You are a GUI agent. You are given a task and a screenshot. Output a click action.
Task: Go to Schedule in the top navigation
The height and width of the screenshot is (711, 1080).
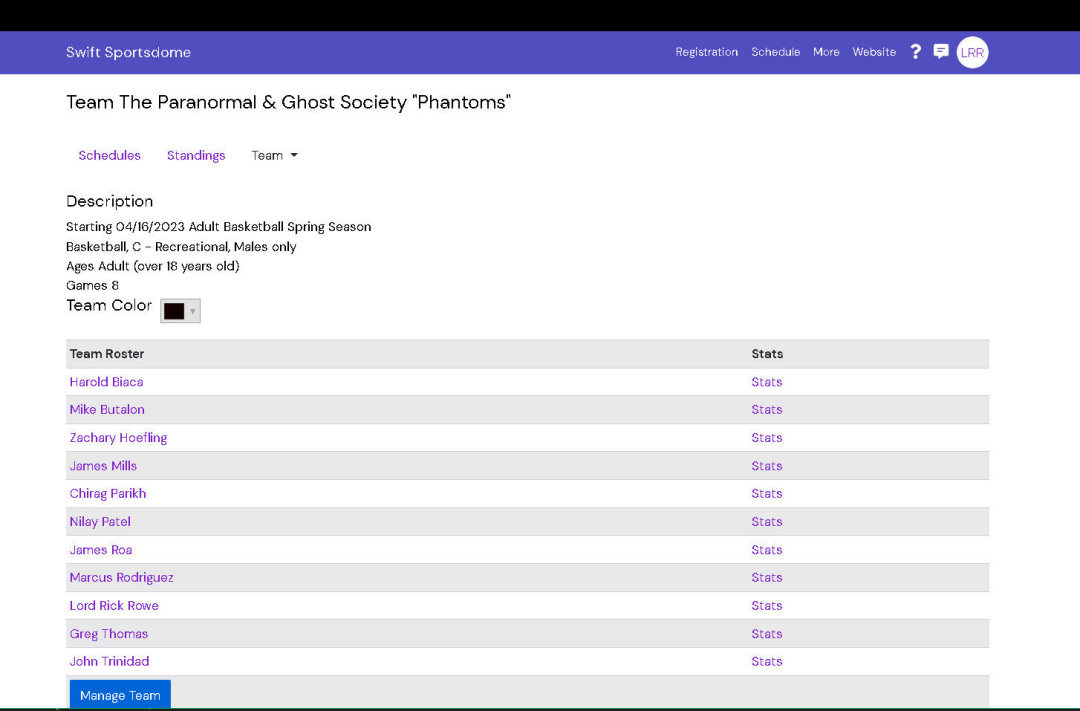(775, 52)
